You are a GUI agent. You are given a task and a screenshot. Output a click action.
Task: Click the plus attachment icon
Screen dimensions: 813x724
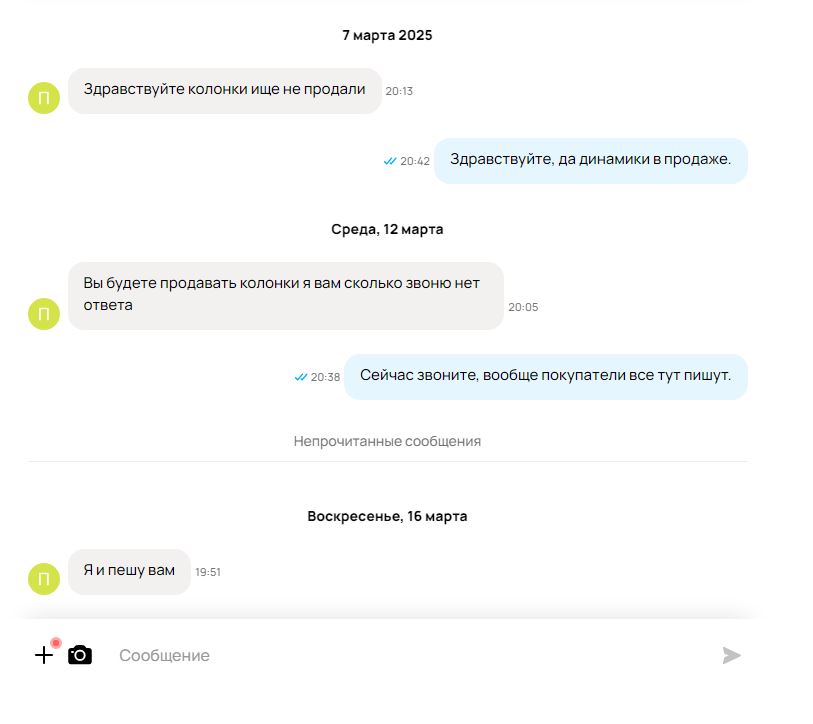click(44, 655)
